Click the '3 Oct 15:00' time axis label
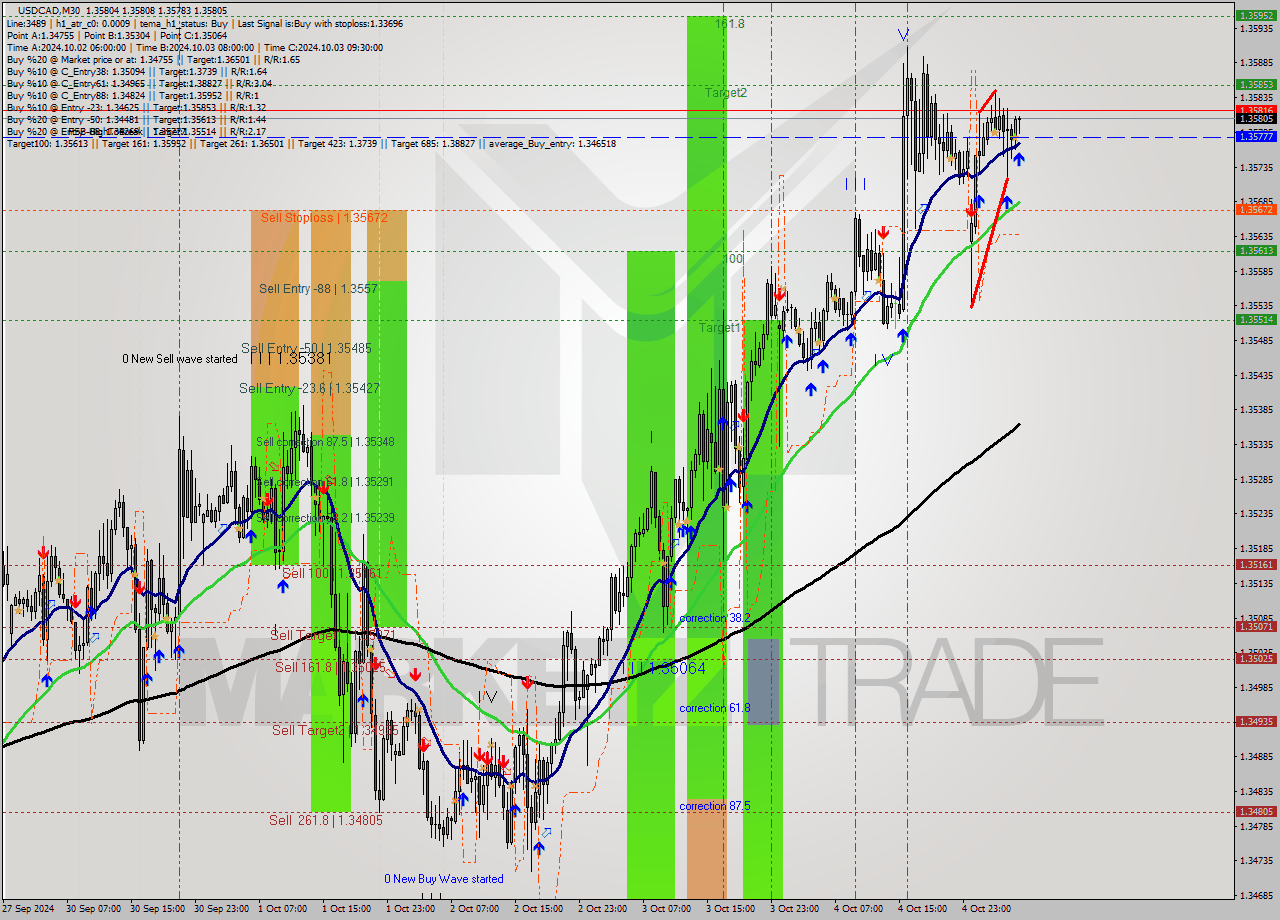This screenshot has height=920, width=1280. (x=730, y=909)
